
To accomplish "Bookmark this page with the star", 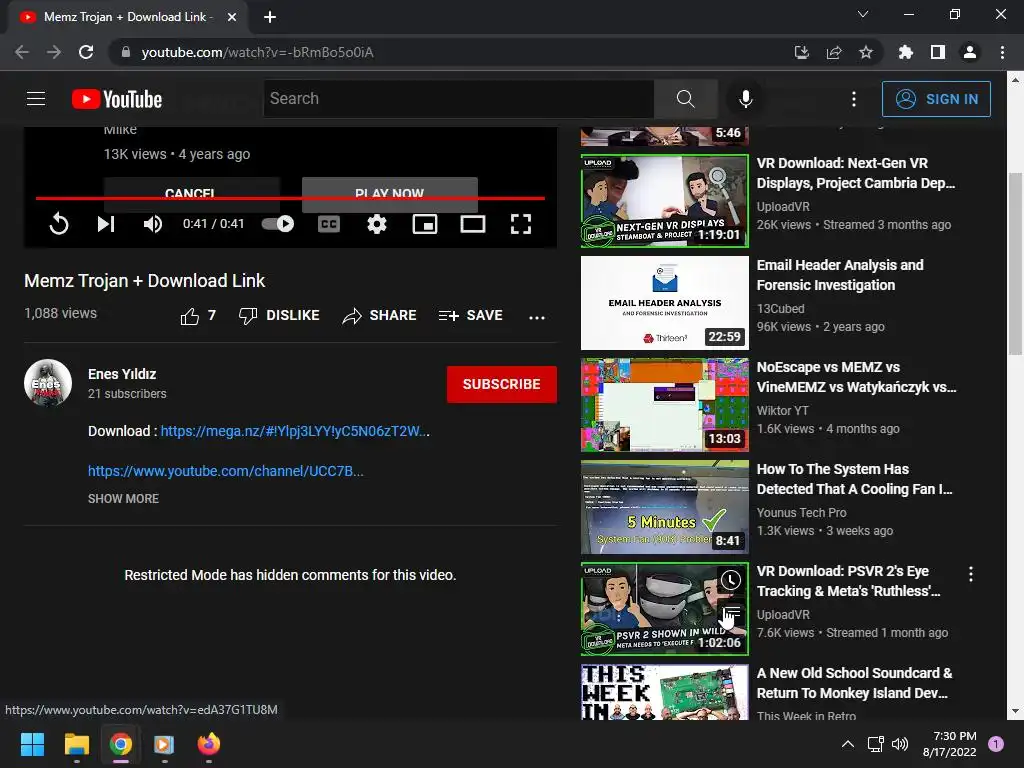I will coord(866,52).
